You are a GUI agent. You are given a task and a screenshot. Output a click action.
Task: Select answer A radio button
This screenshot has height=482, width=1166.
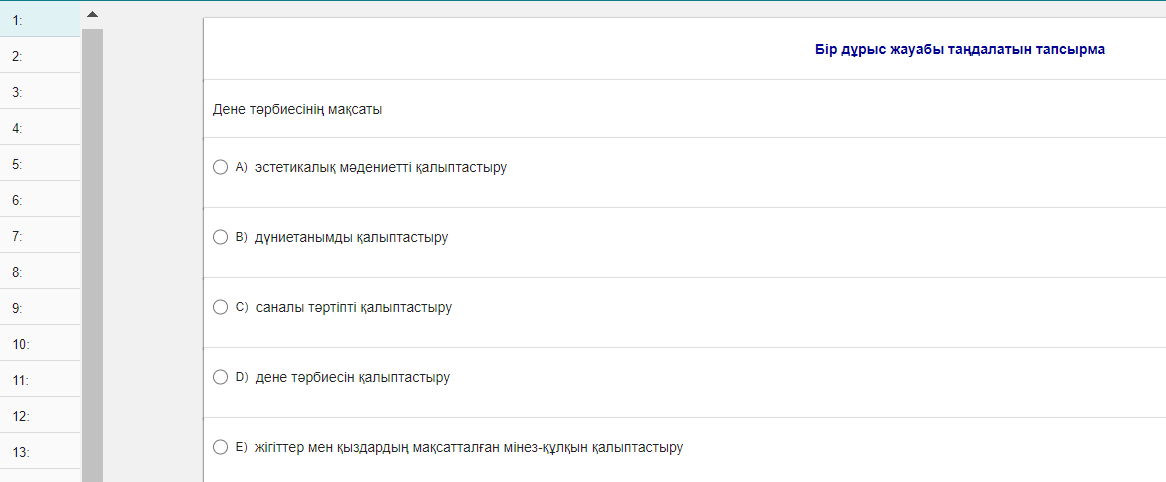pyautogui.click(x=221, y=167)
